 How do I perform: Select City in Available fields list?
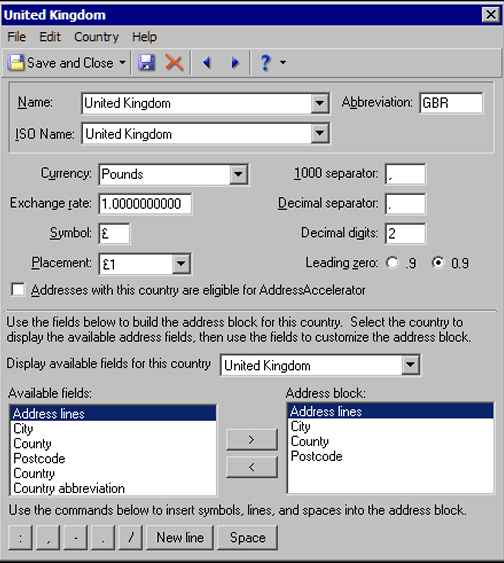tap(113, 429)
